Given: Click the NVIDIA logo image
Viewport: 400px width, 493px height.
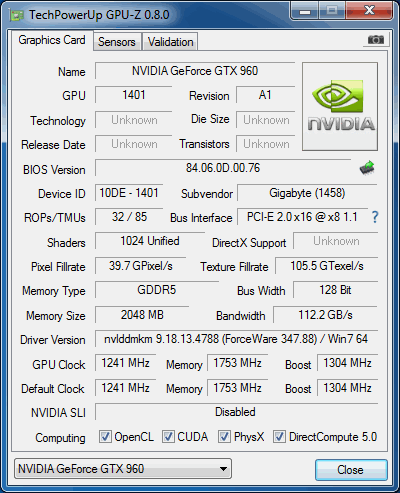Looking at the screenshot, I should (x=340, y=106).
